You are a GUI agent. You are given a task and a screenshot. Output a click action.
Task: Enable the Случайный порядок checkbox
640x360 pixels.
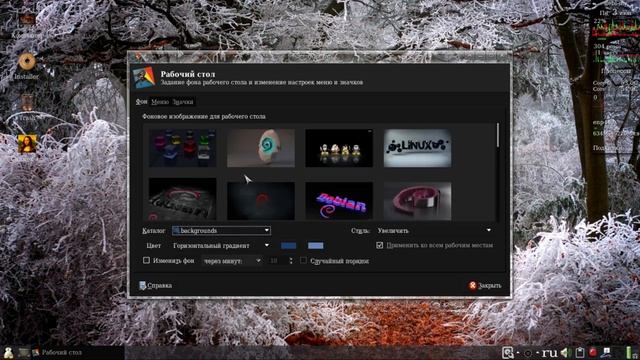click(x=303, y=260)
